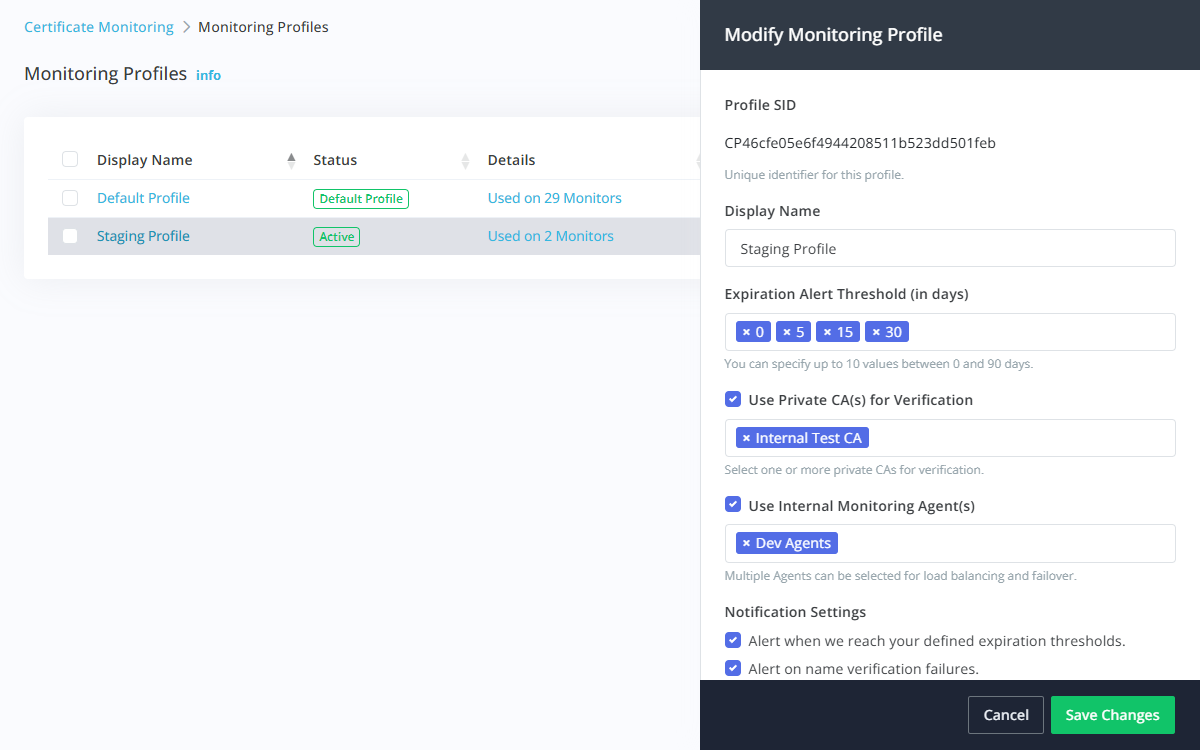
Task: Sort the table by Status
Action: point(464,159)
